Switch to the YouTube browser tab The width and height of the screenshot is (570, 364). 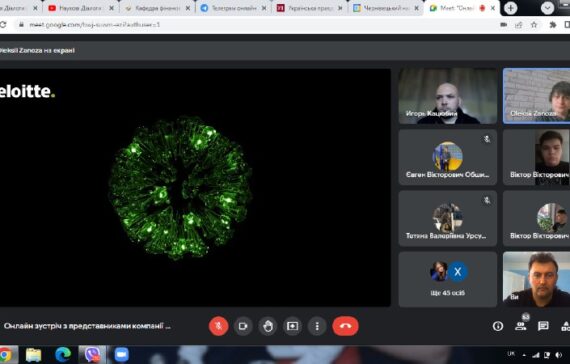tap(81, 8)
